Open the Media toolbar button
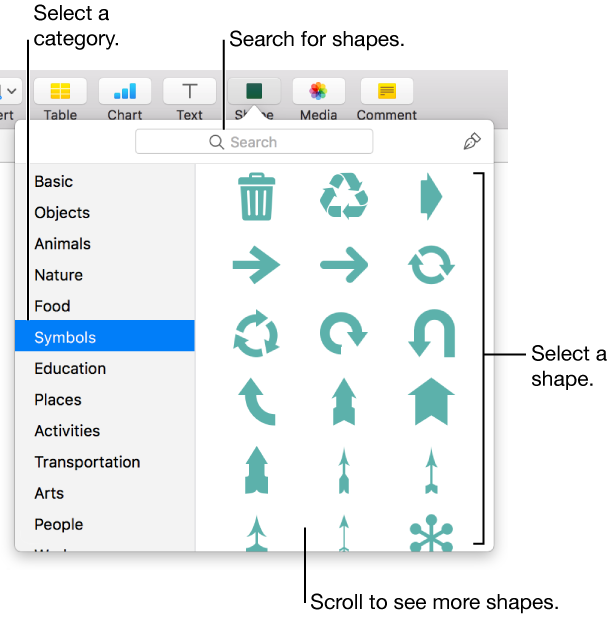This screenshot has width=614, height=620. 319,91
